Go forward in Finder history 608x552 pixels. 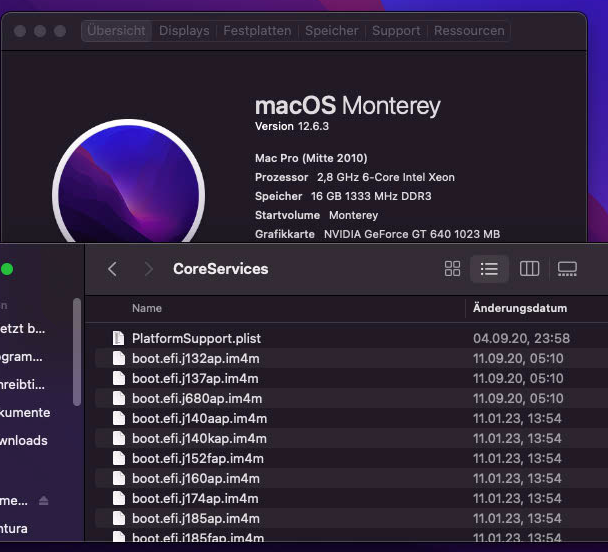tap(148, 269)
